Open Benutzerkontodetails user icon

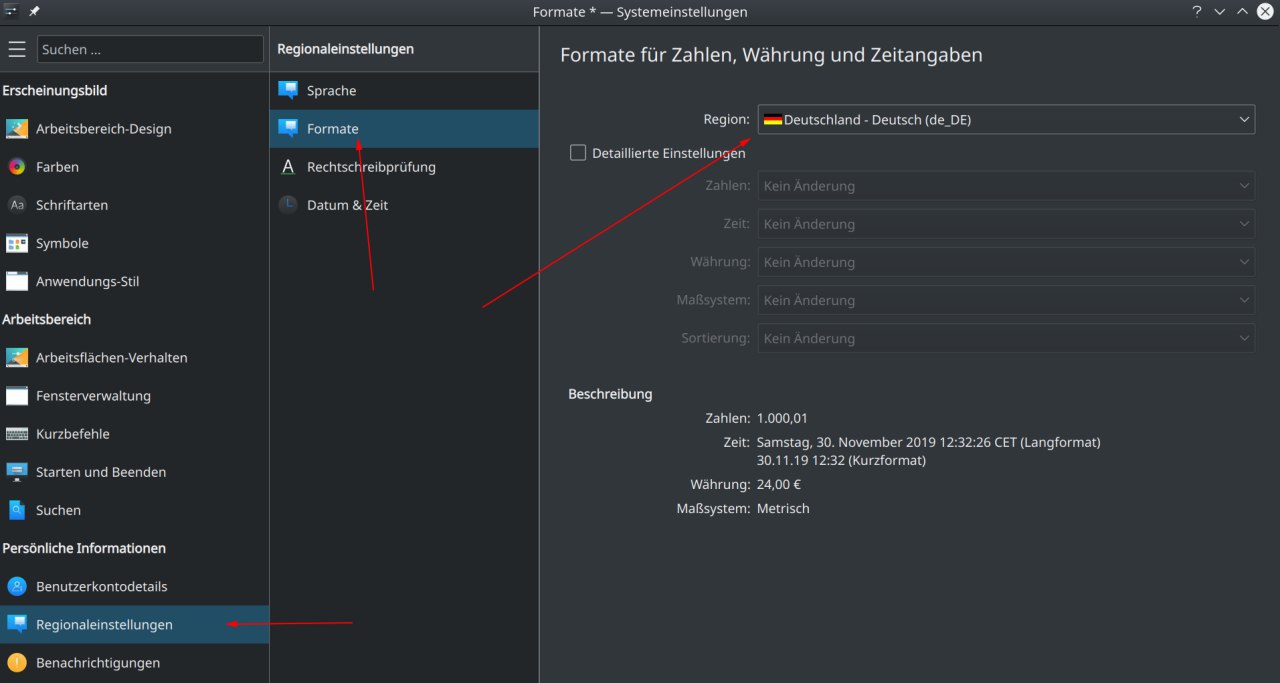coord(17,586)
